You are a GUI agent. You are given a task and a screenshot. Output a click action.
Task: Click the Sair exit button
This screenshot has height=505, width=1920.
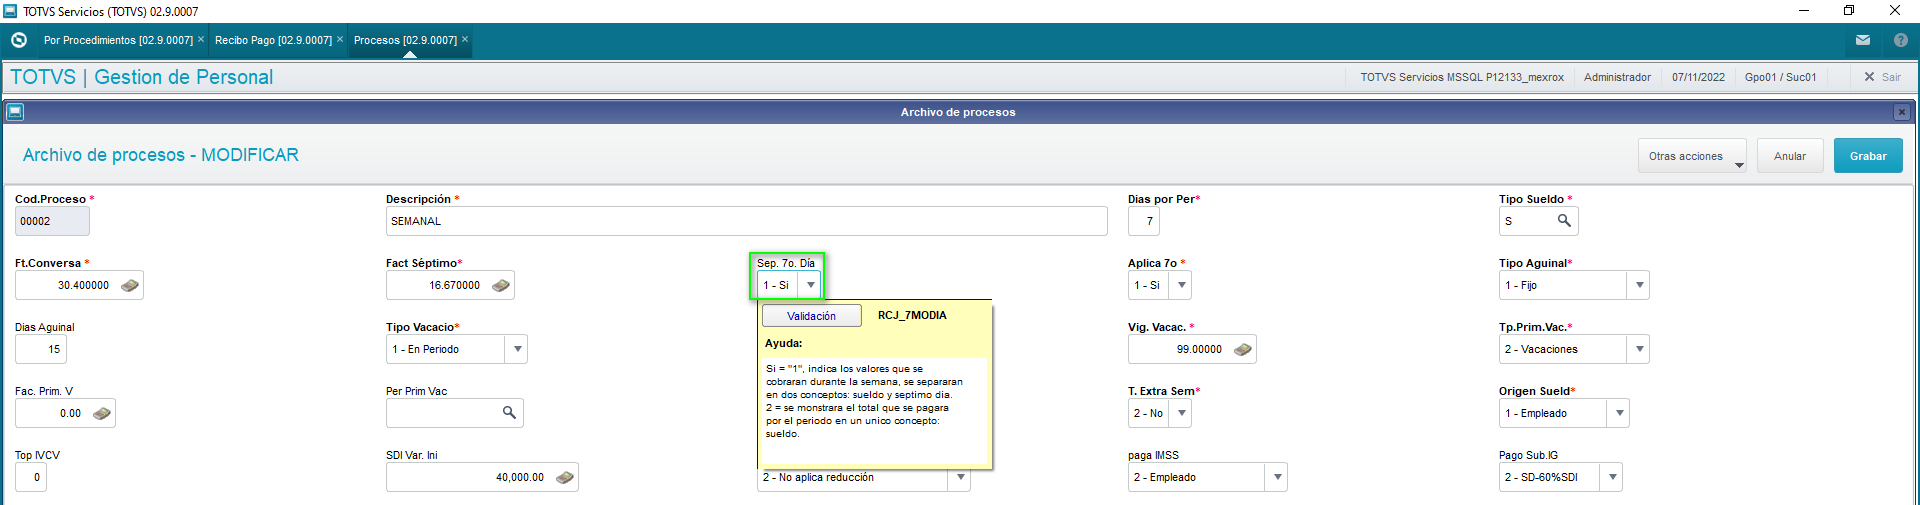(1882, 77)
